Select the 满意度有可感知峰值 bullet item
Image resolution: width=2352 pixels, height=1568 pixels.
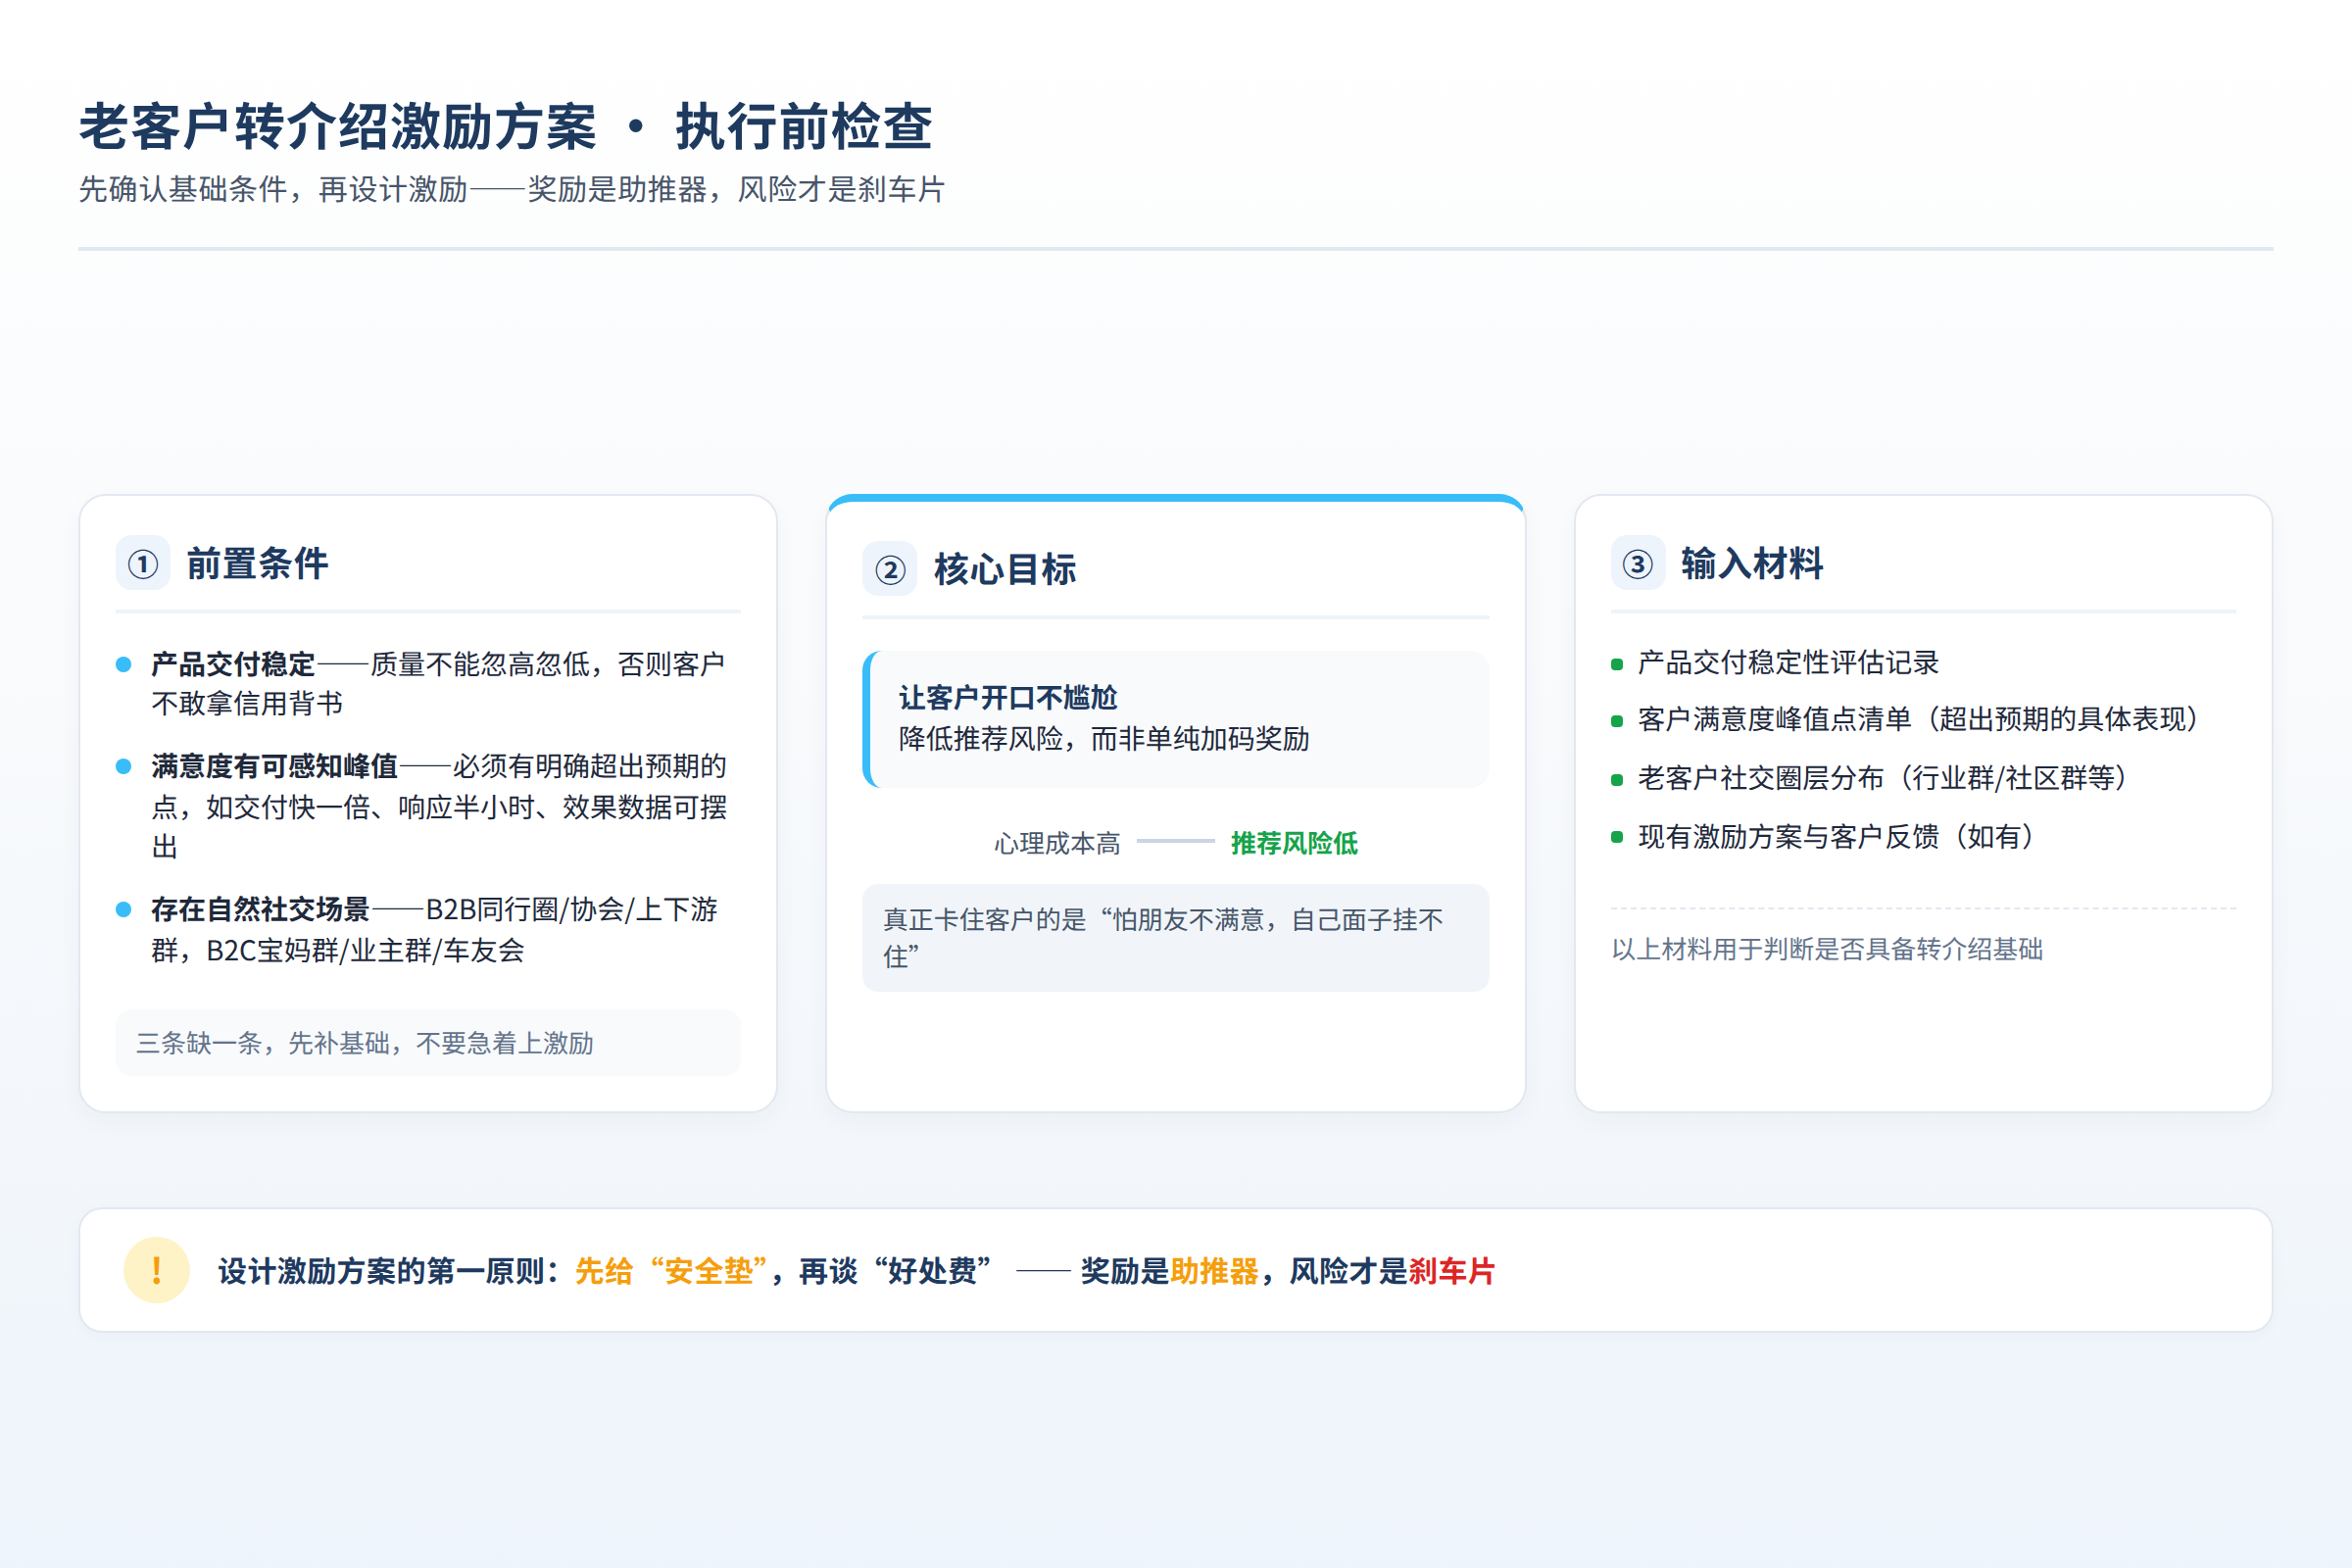(x=428, y=807)
